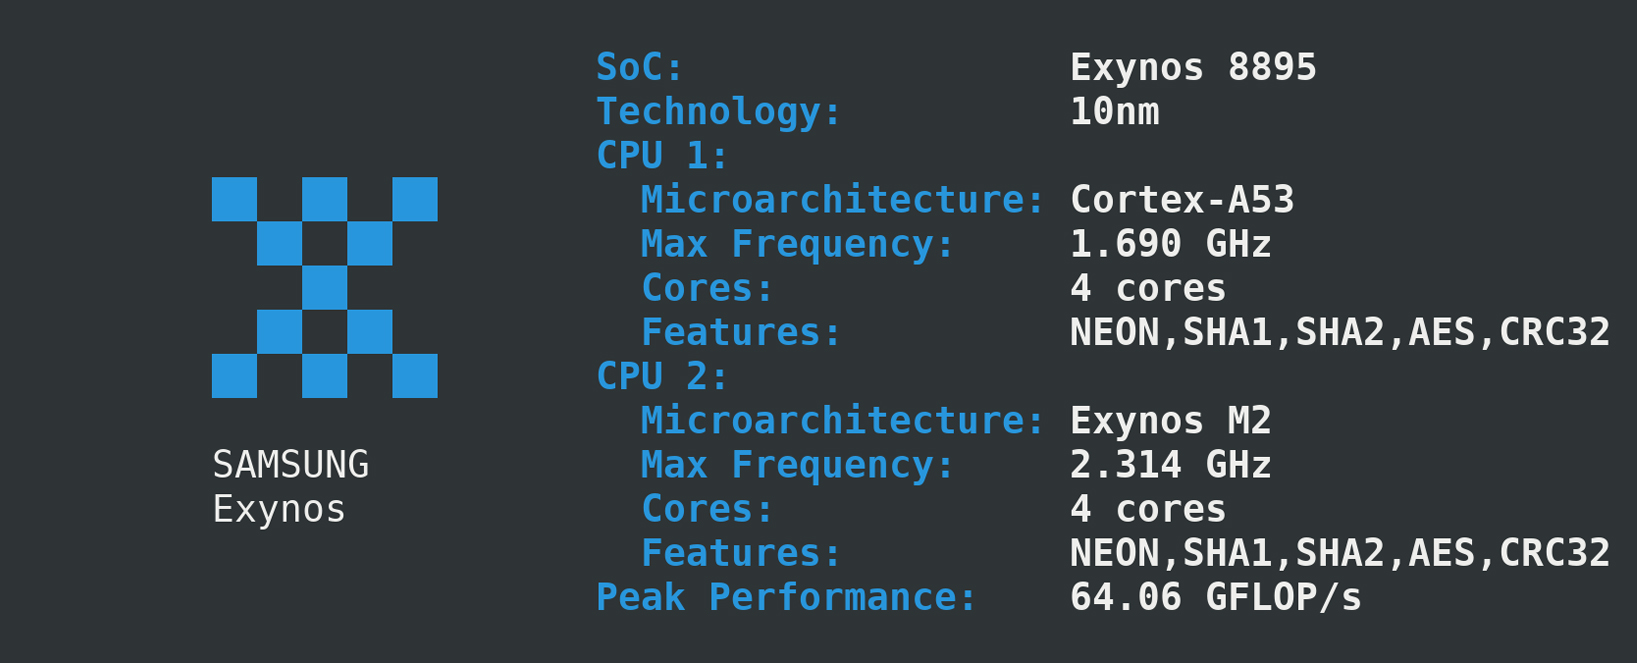Click the Cores: label under CPU 1

(x=707, y=288)
